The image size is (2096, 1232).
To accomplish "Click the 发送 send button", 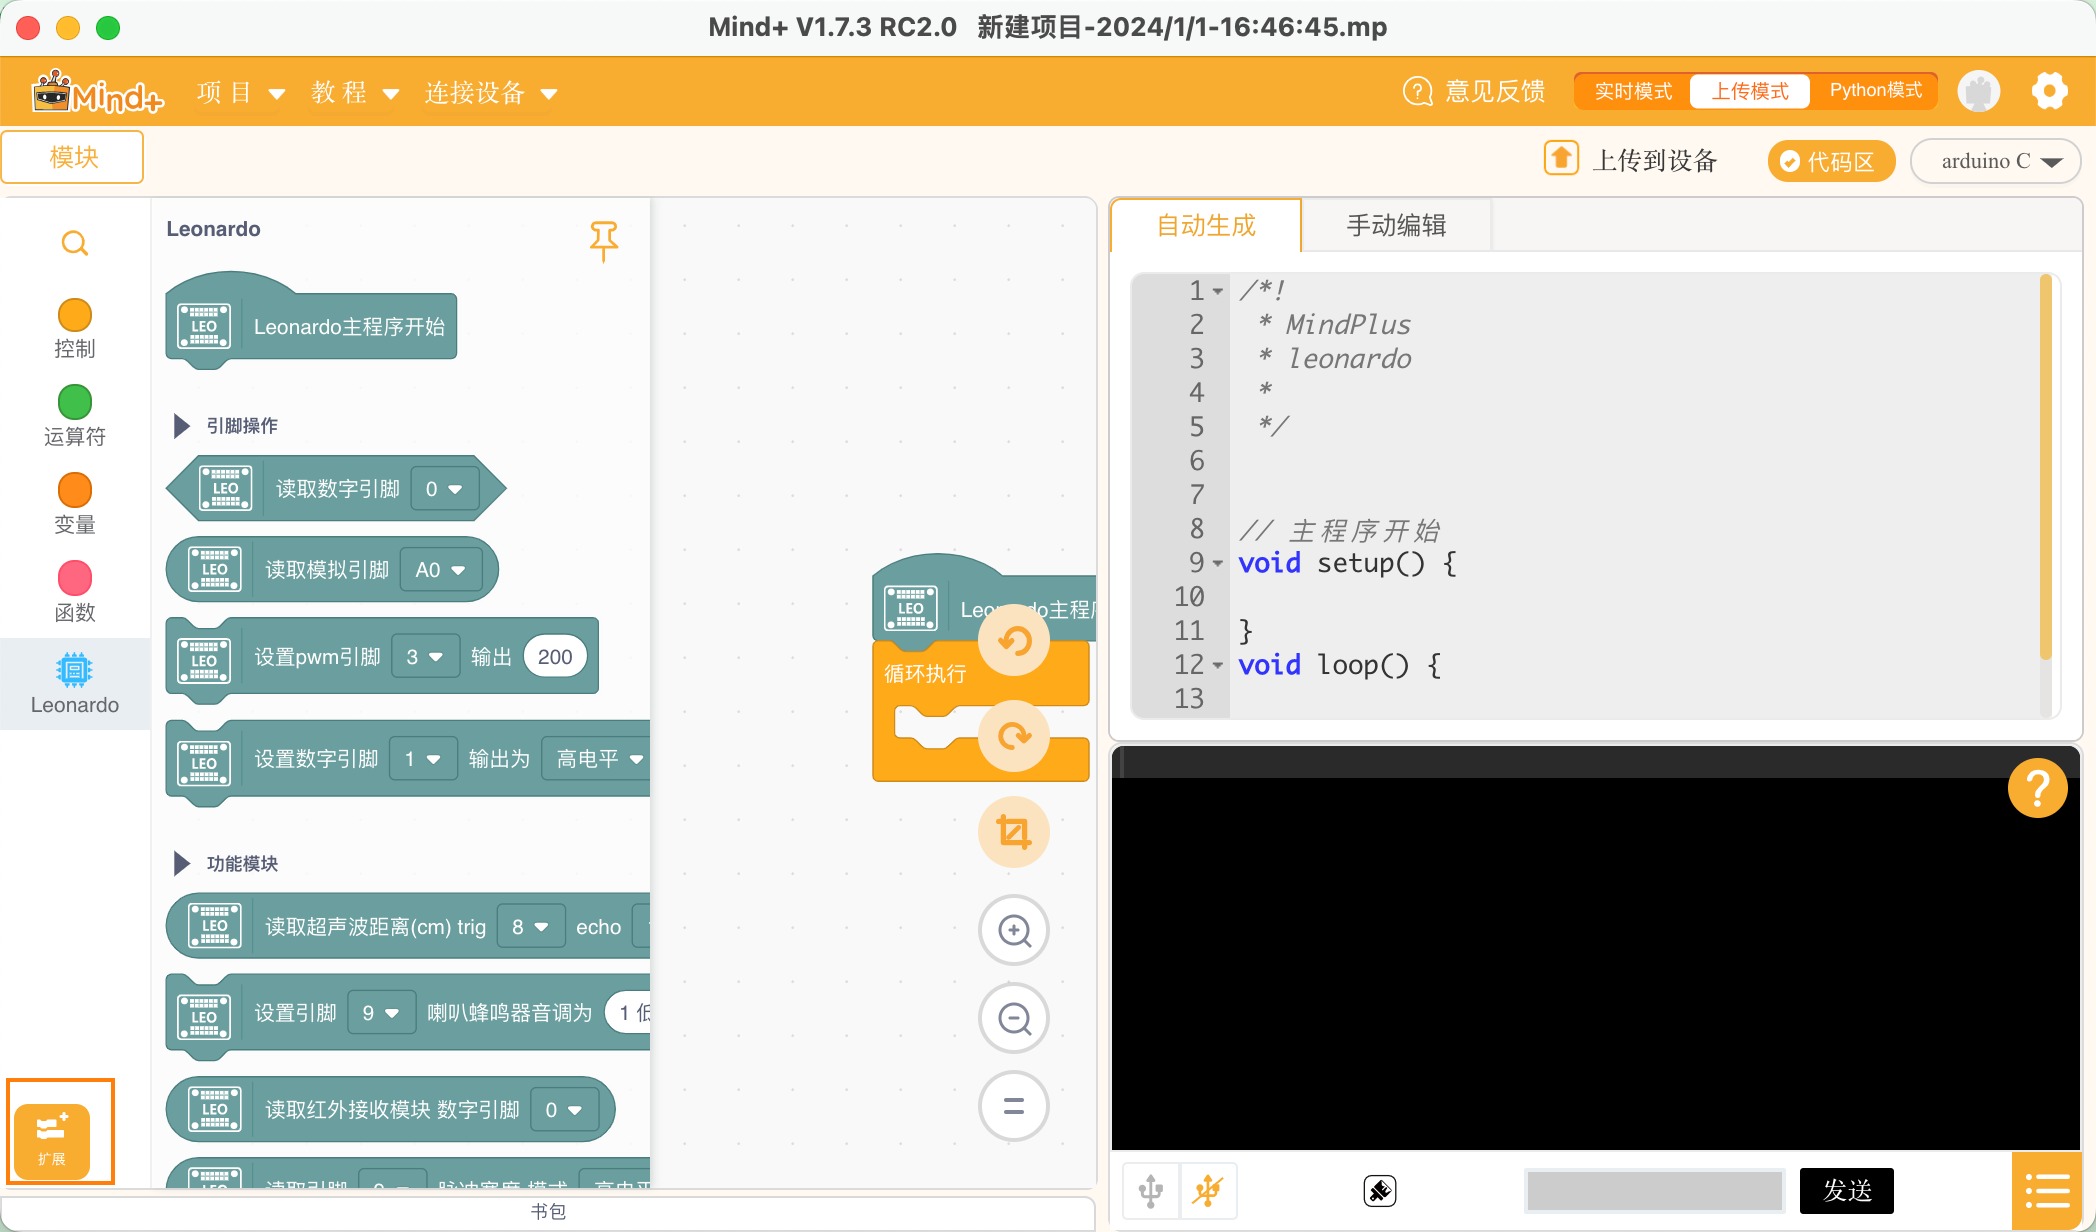I will 1847,1190.
